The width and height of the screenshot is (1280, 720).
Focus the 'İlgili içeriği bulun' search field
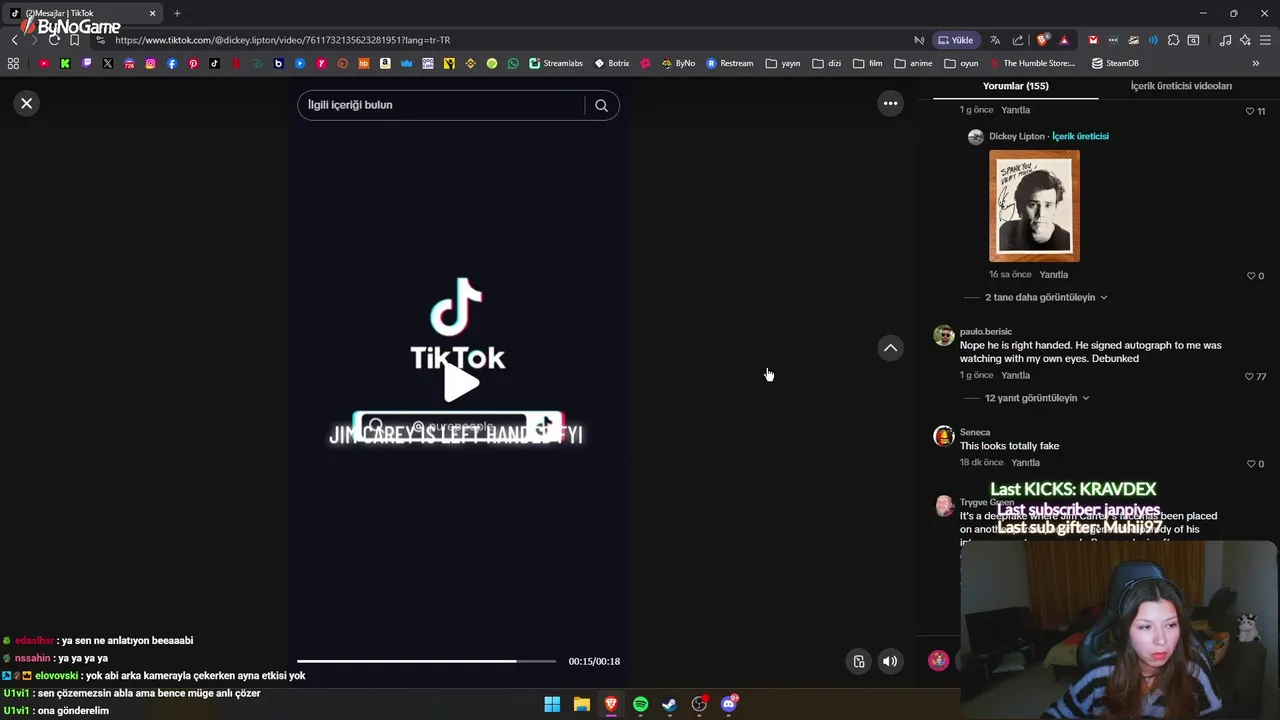click(440, 105)
